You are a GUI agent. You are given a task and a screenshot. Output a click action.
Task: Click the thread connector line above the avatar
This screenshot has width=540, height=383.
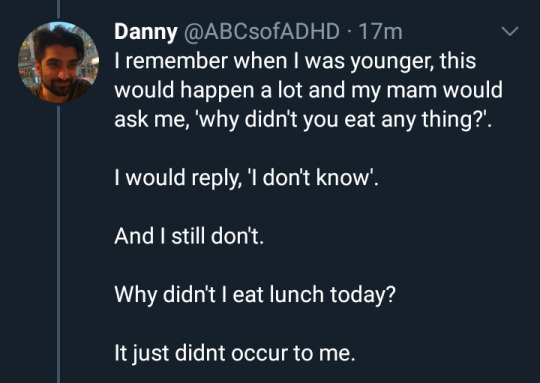point(59,9)
